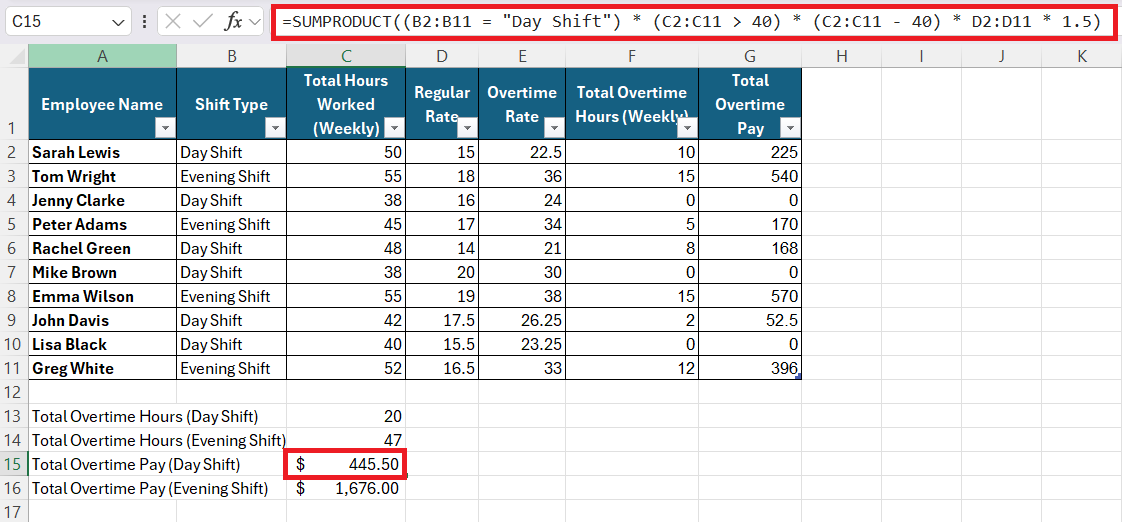
Task: Select column B header
Action: coord(232,56)
